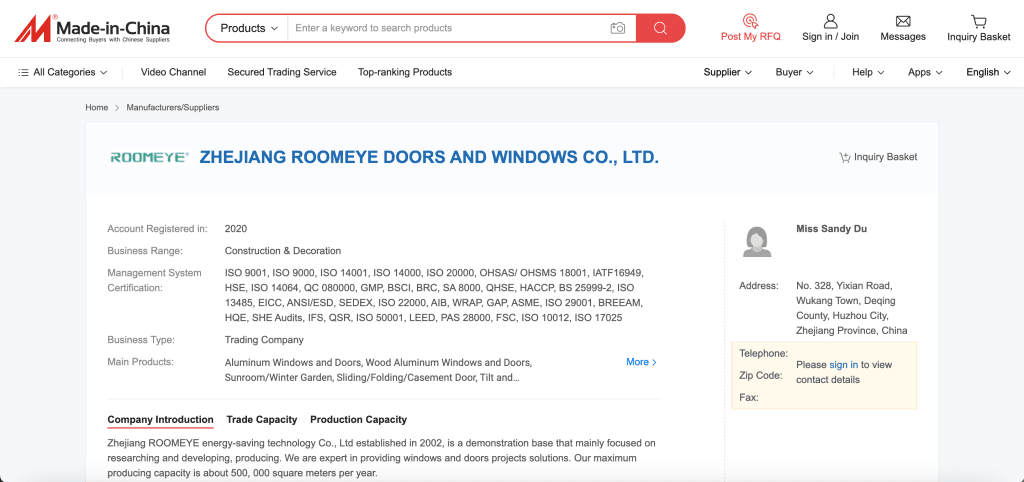Click the ROOMEYE company logo
The image size is (1024, 482).
click(150, 157)
